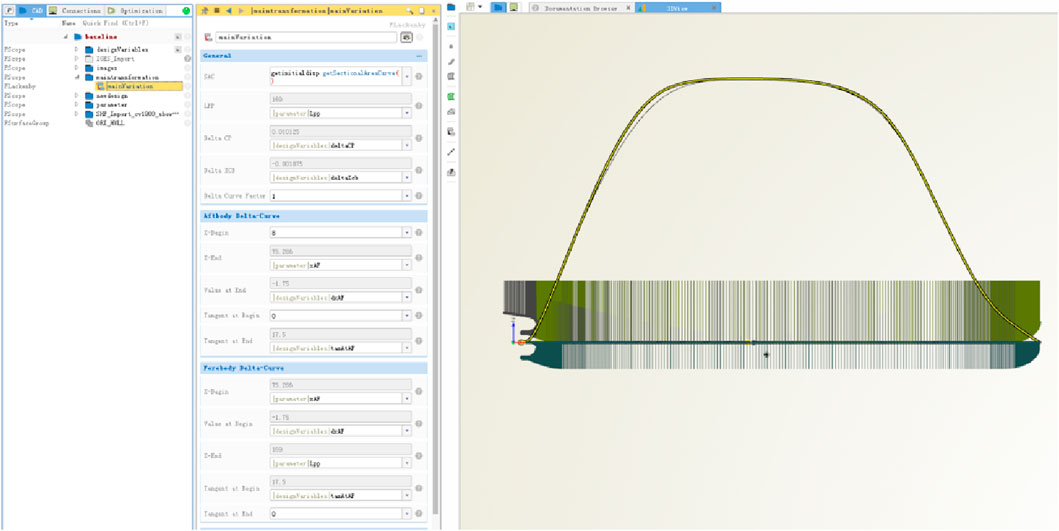Toggle visibility of IGES_Import
Viewport: 1059px width, 531px height.
[x=188, y=59]
